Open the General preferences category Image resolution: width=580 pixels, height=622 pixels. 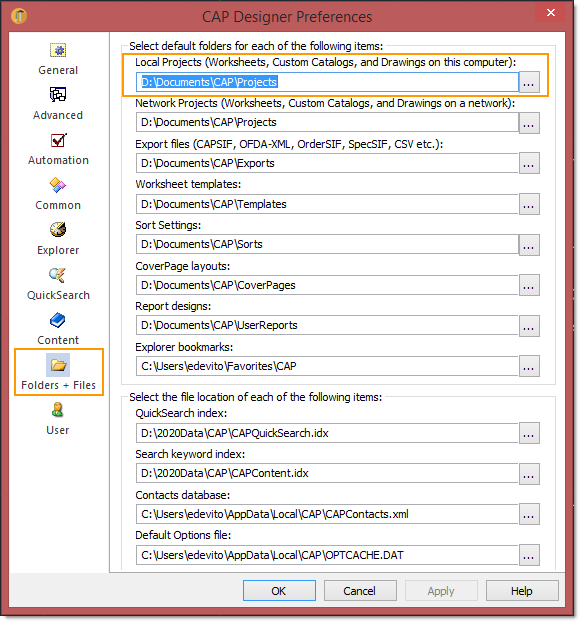[x=58, y=59]
